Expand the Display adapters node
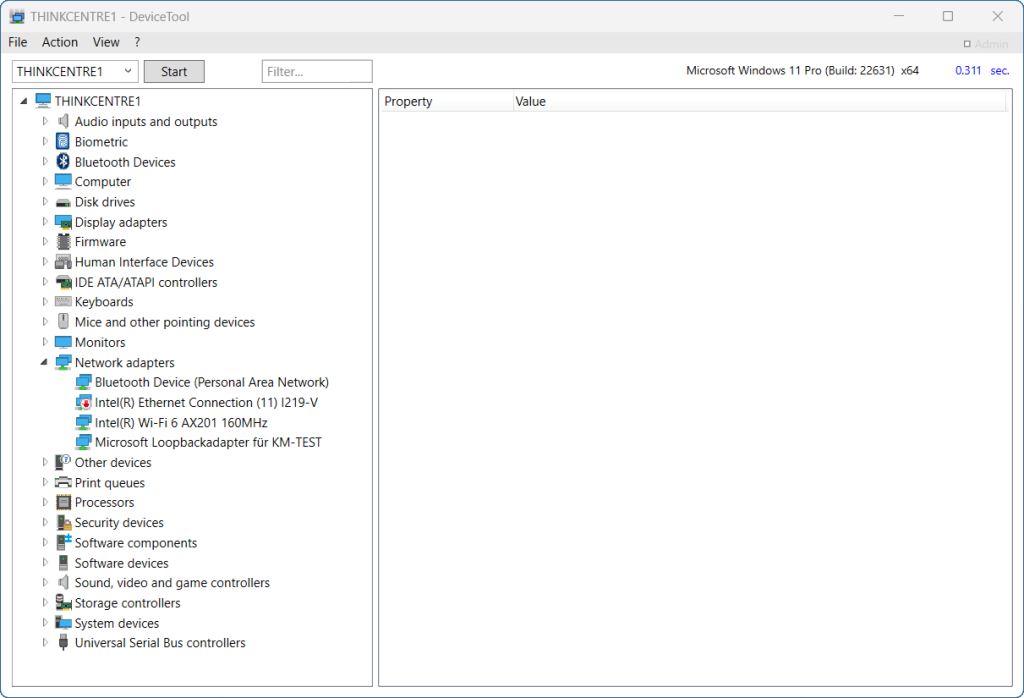Image resolution: width=1024 pixels, height=698 pixels. pyautogui.click(x=44, y=222)
